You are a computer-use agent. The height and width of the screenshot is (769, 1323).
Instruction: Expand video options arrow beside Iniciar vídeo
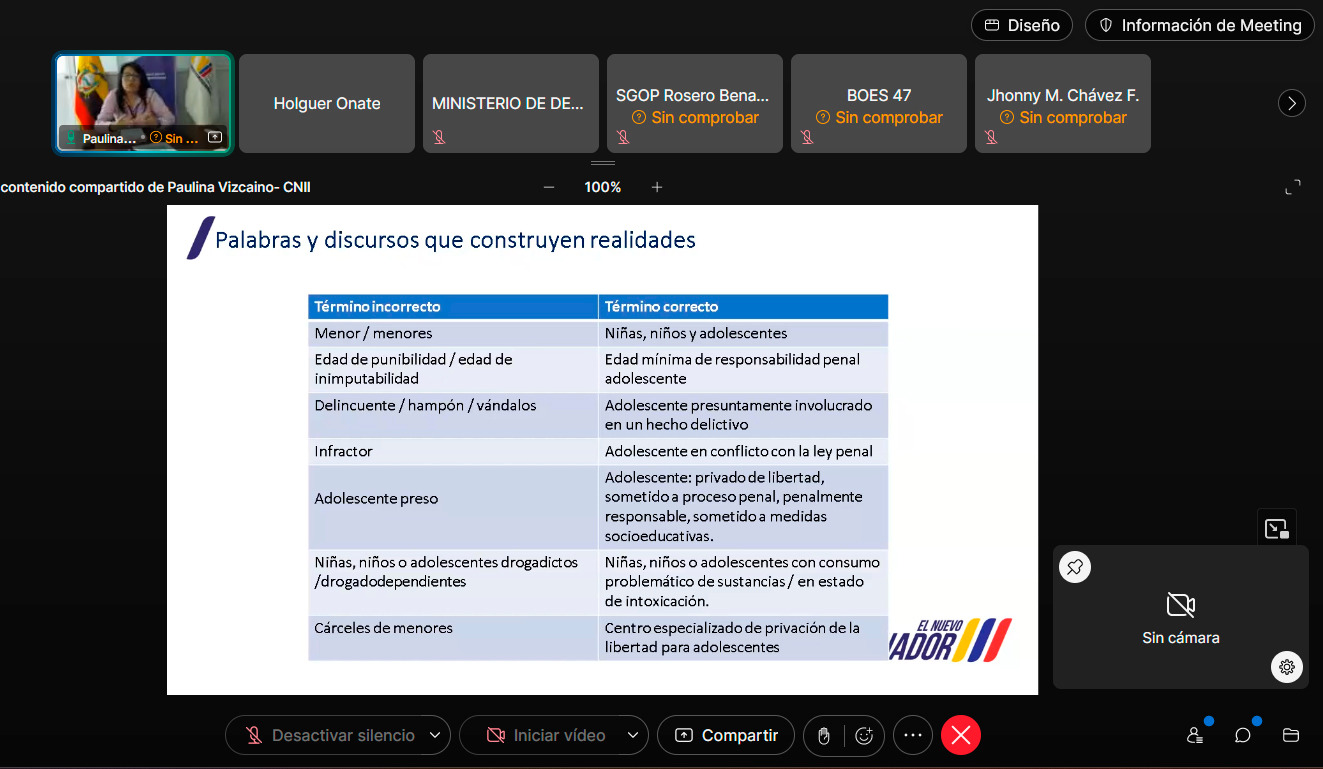pyautogui.click(x=631, y=735)
